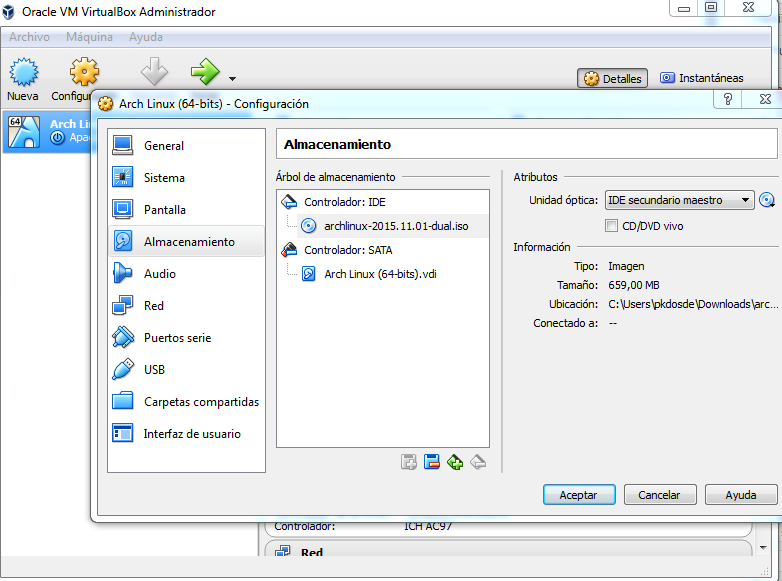Click the Nueva toolbar icon
This screenshot has width=782, height=581.
(x=23, y=78)
